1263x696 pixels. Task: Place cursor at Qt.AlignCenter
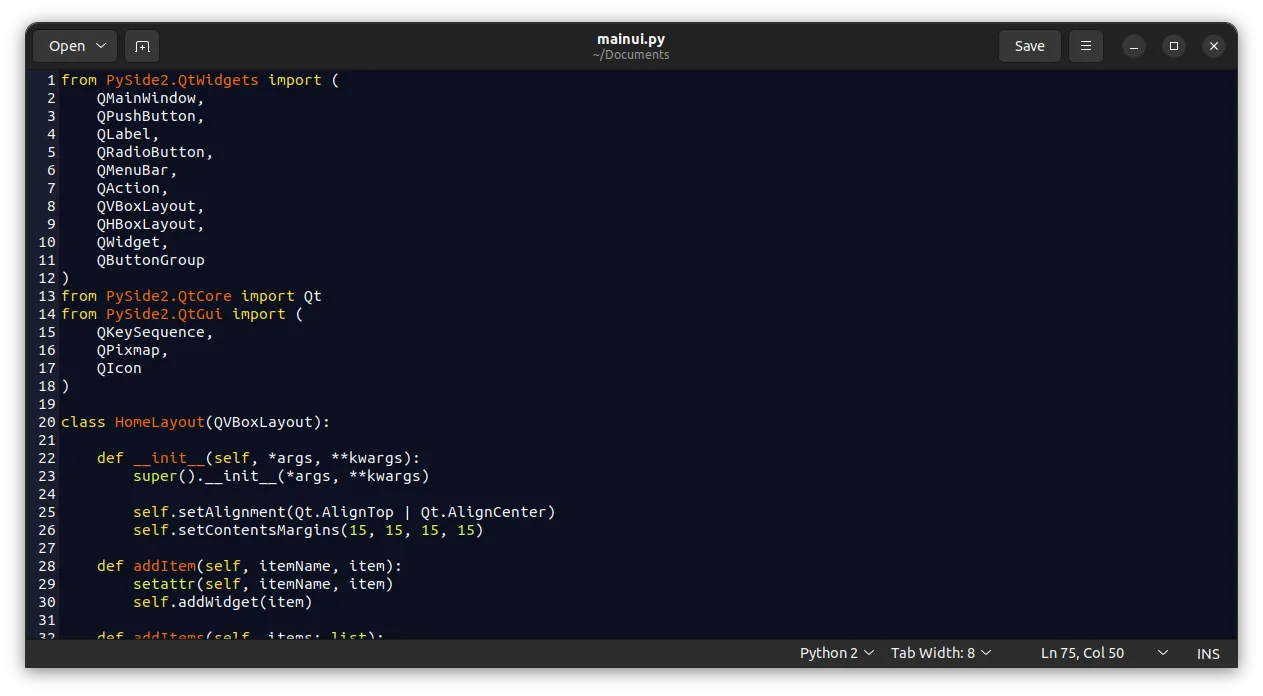pos(487,512)
